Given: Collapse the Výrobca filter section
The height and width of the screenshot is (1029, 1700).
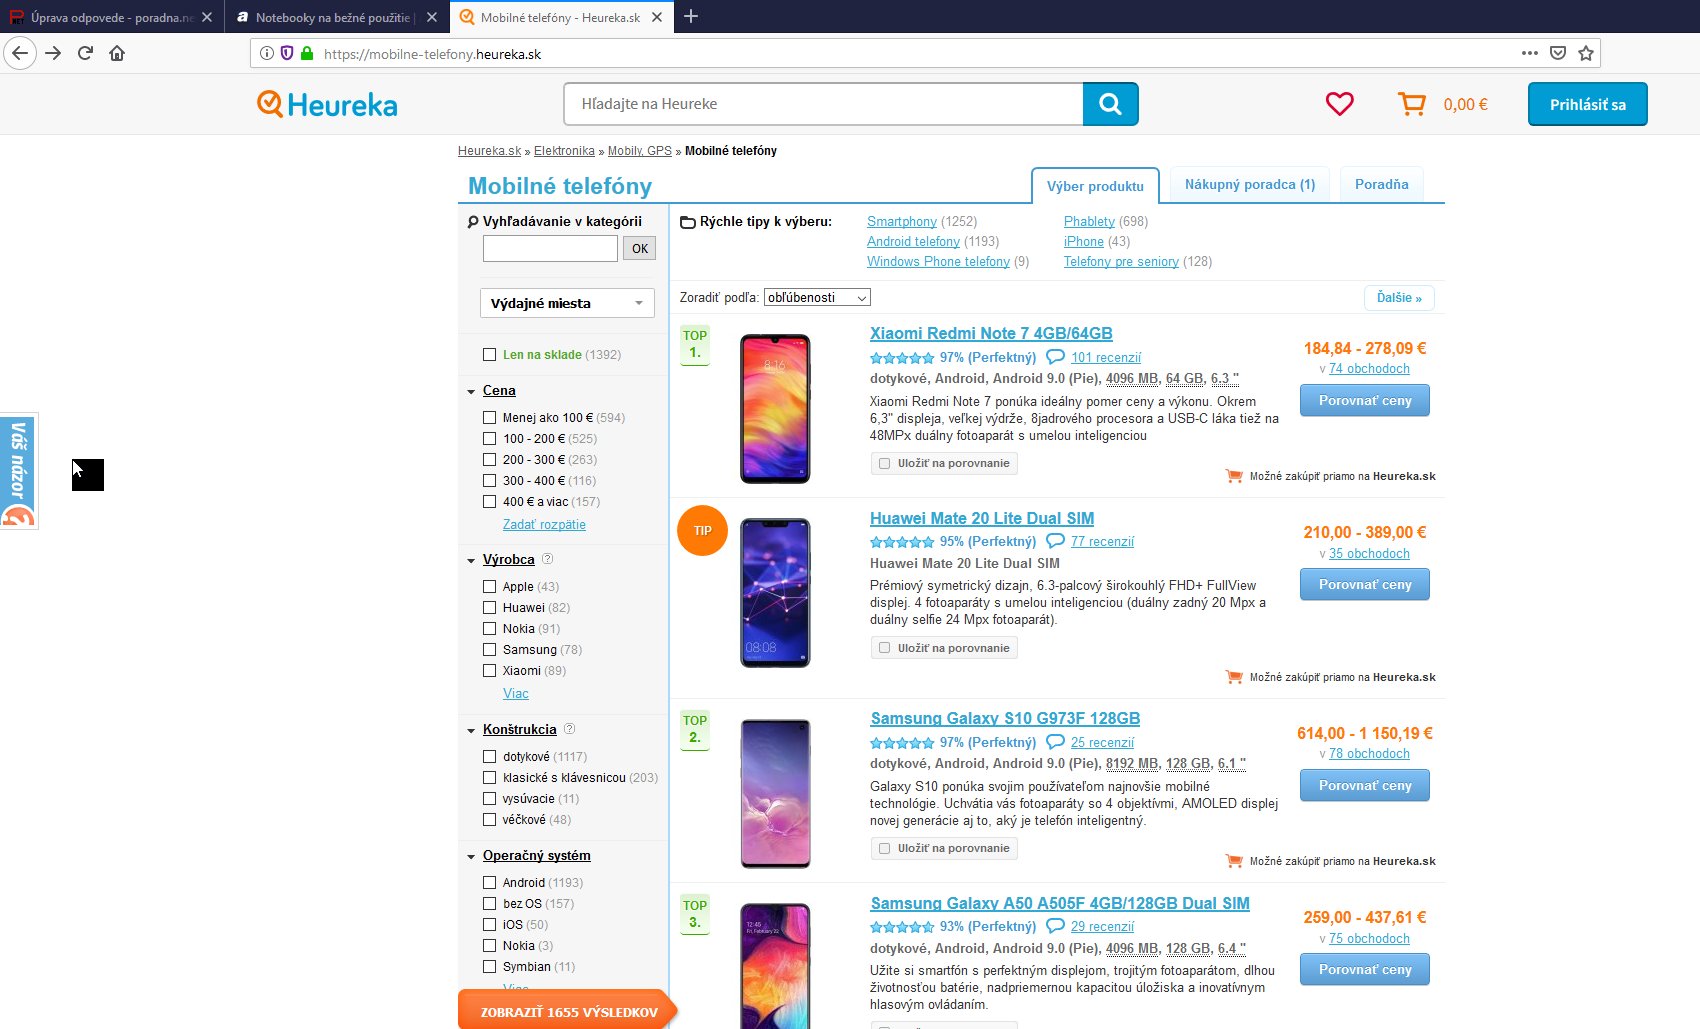Looking at the screenshot, I should (471, 560).
